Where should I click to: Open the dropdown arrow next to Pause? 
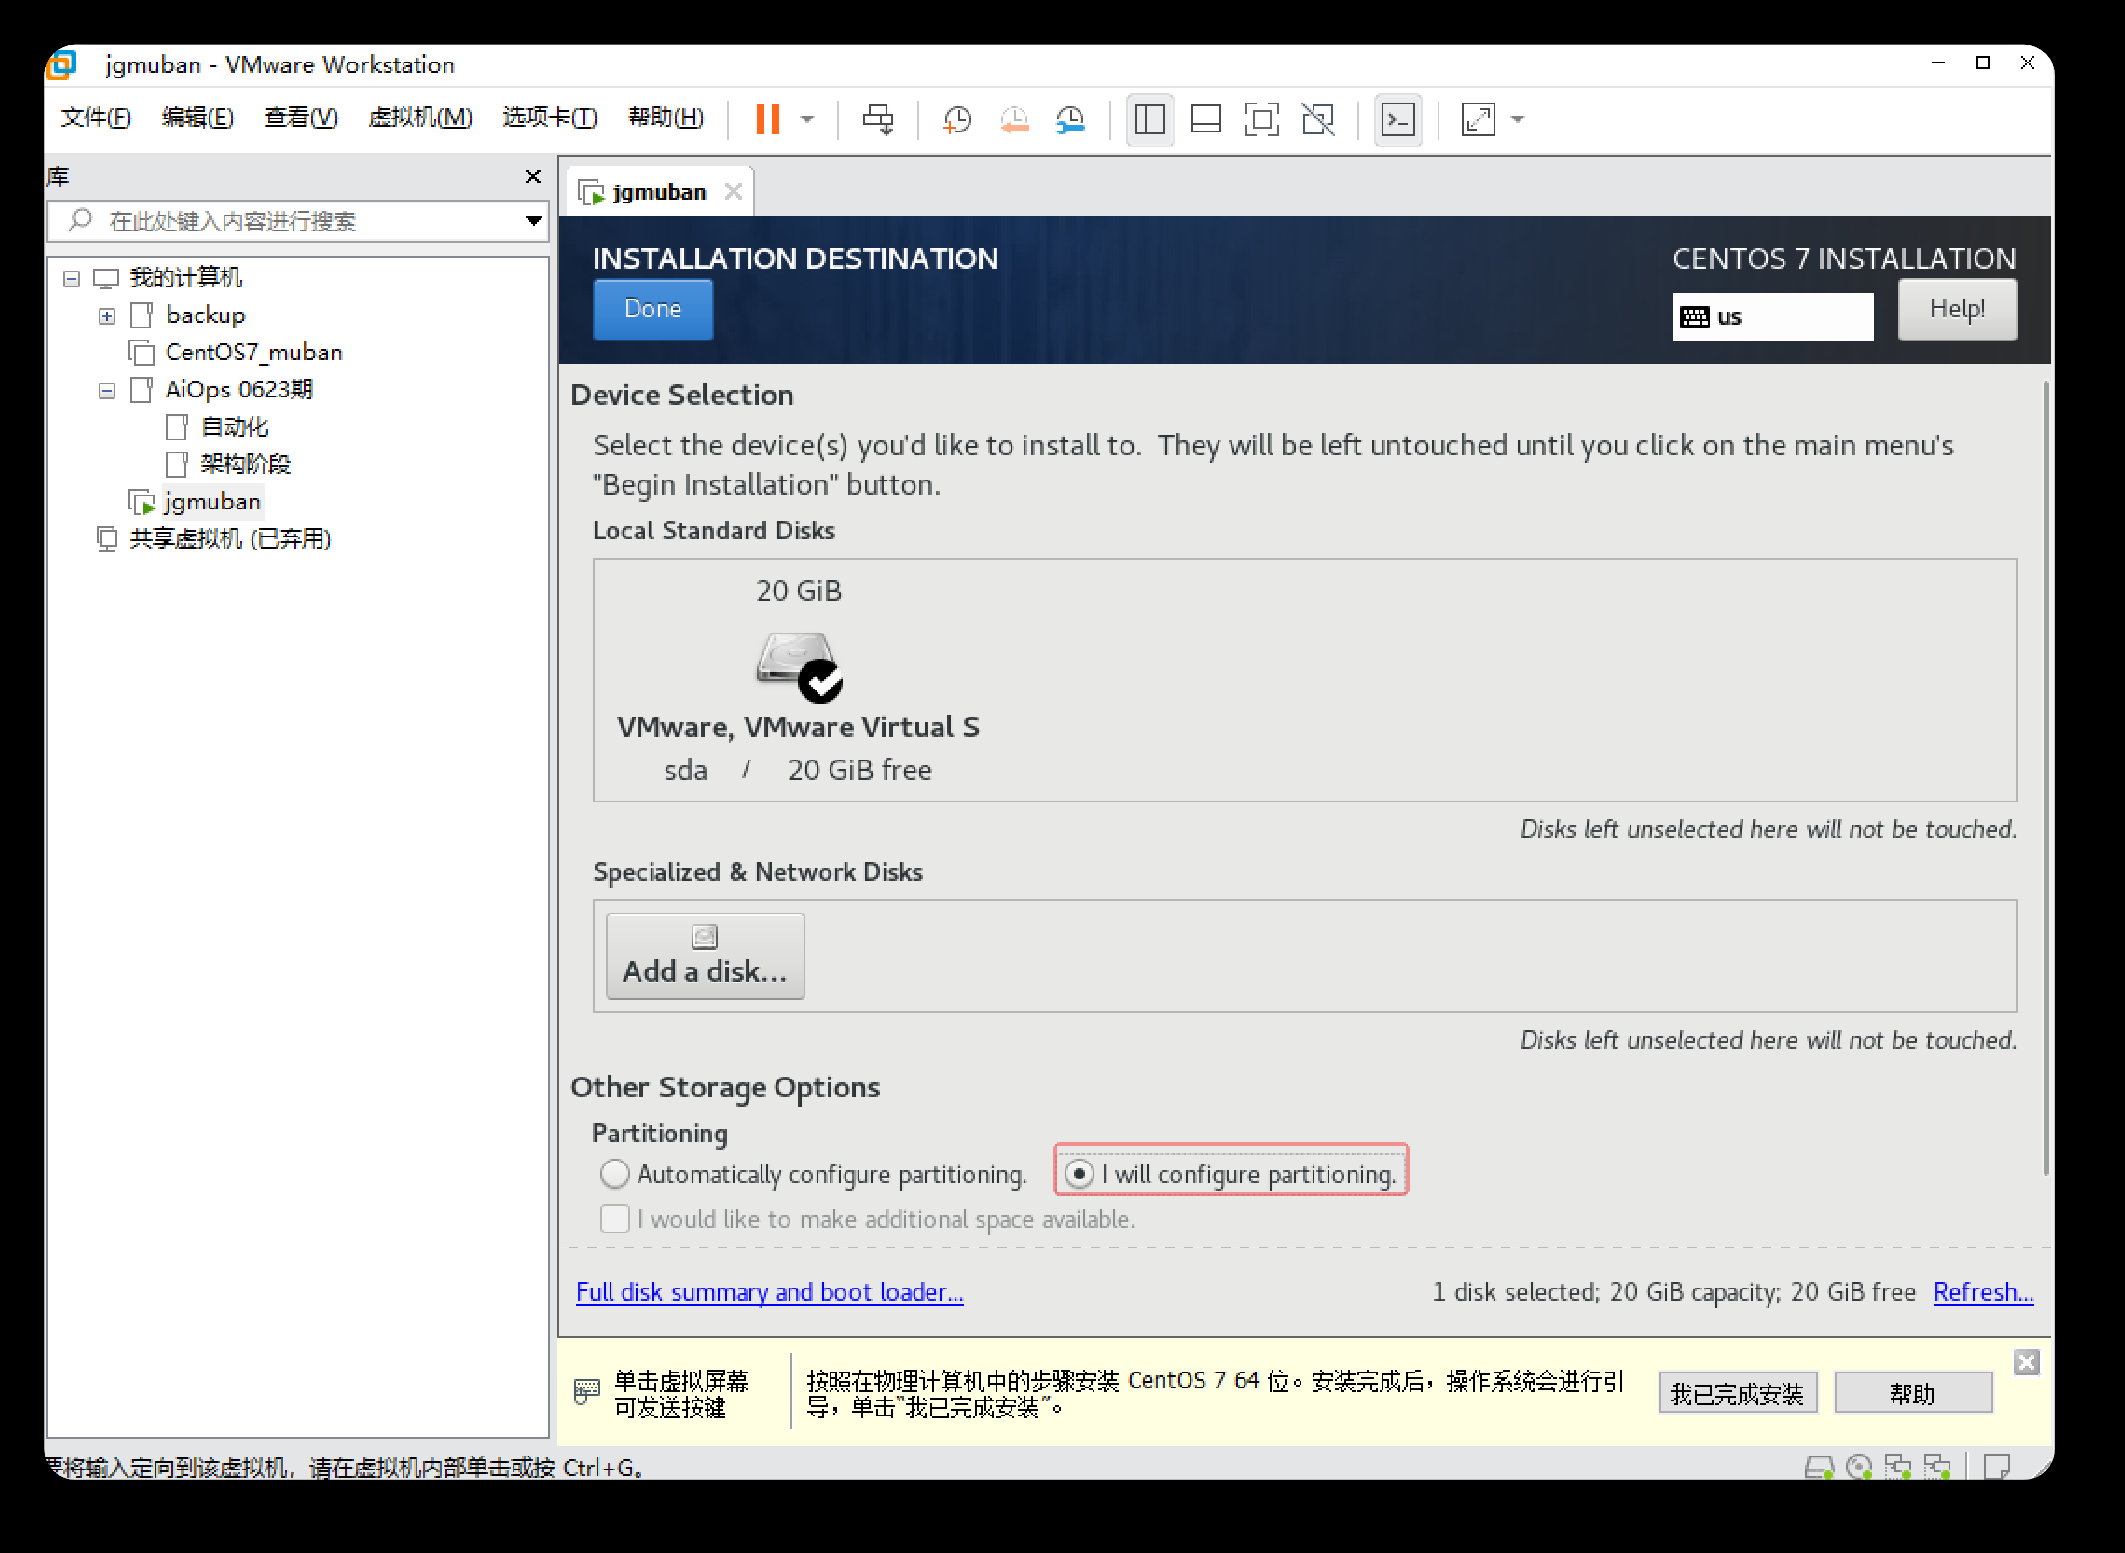tap(807, 120)
